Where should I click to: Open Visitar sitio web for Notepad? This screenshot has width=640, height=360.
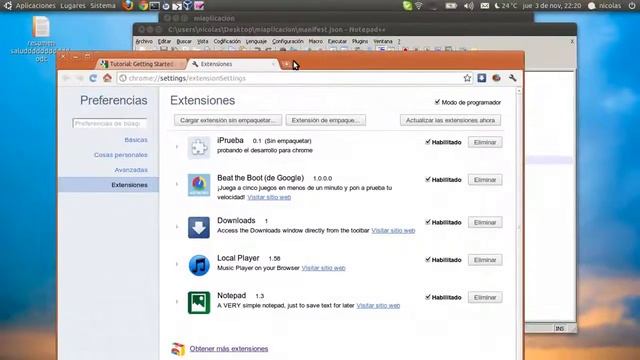[x=378, y=306]
